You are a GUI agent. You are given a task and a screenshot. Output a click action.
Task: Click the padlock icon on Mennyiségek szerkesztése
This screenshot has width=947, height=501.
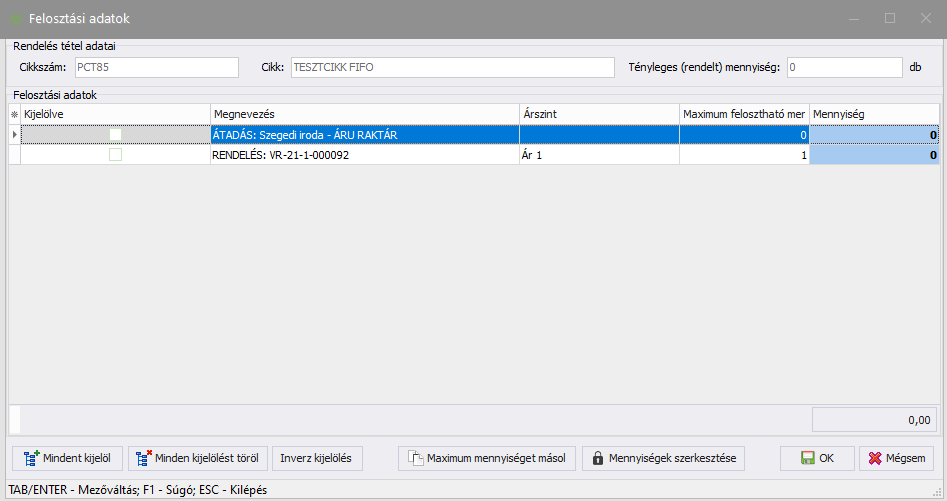pos(598,459)
